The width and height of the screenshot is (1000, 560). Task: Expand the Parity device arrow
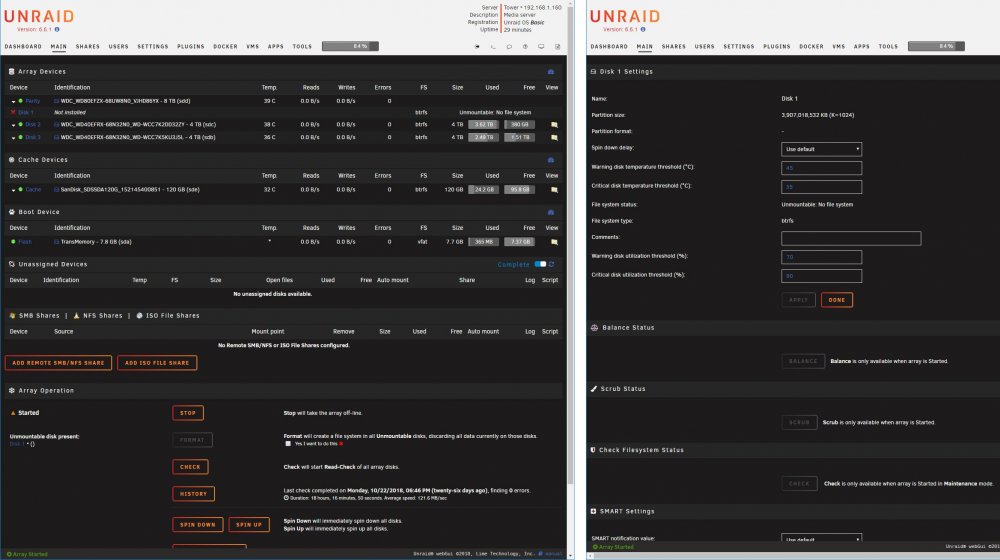pos(13,101)
